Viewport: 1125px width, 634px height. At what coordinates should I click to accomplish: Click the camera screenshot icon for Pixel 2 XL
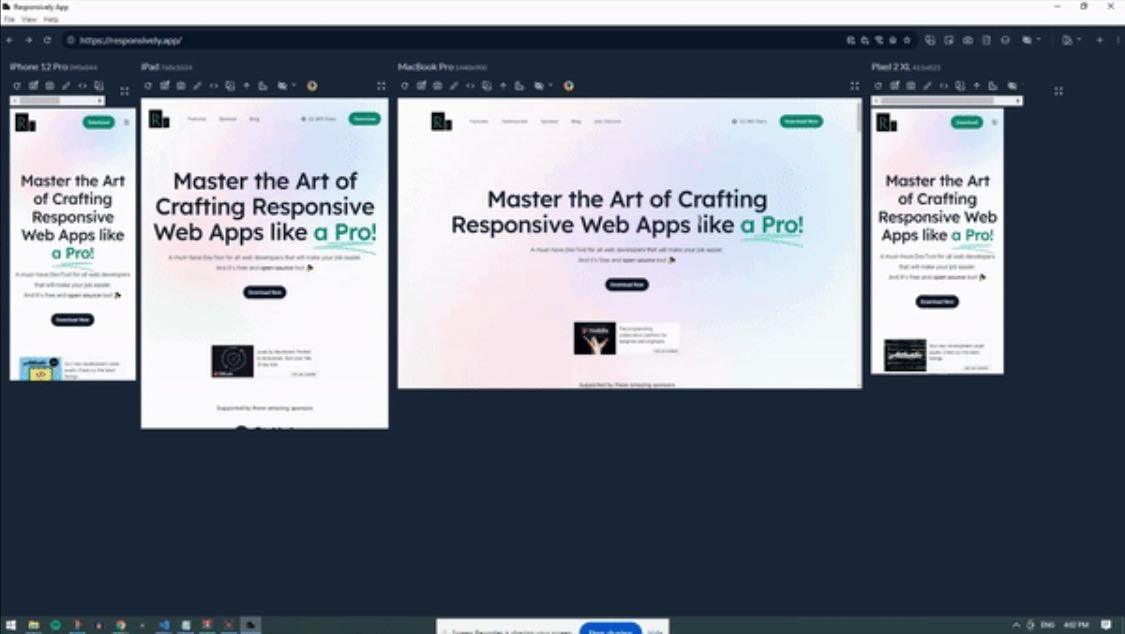tap(911, 85)
